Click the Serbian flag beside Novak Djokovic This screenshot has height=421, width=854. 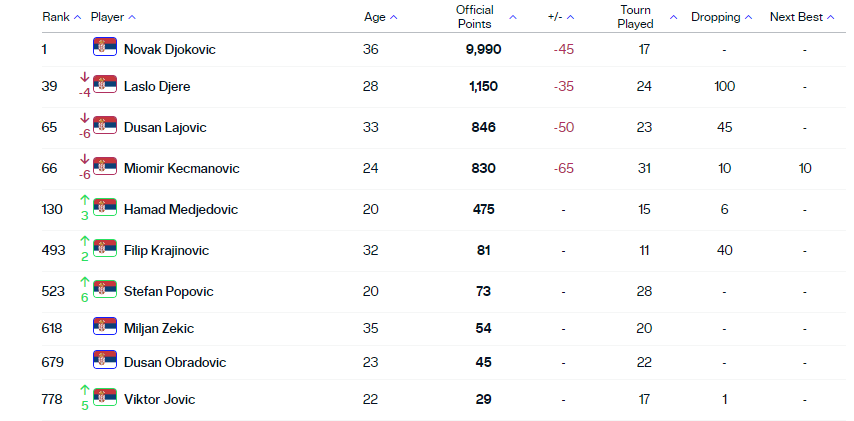click(x=105, y=47)
